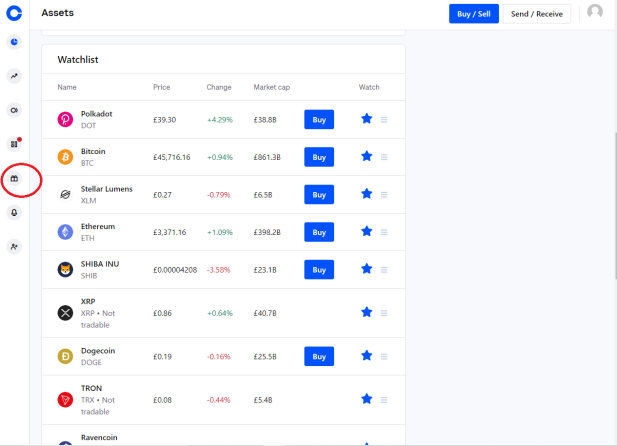Open the Ethereum asset name link

click(x=98, y=226)
